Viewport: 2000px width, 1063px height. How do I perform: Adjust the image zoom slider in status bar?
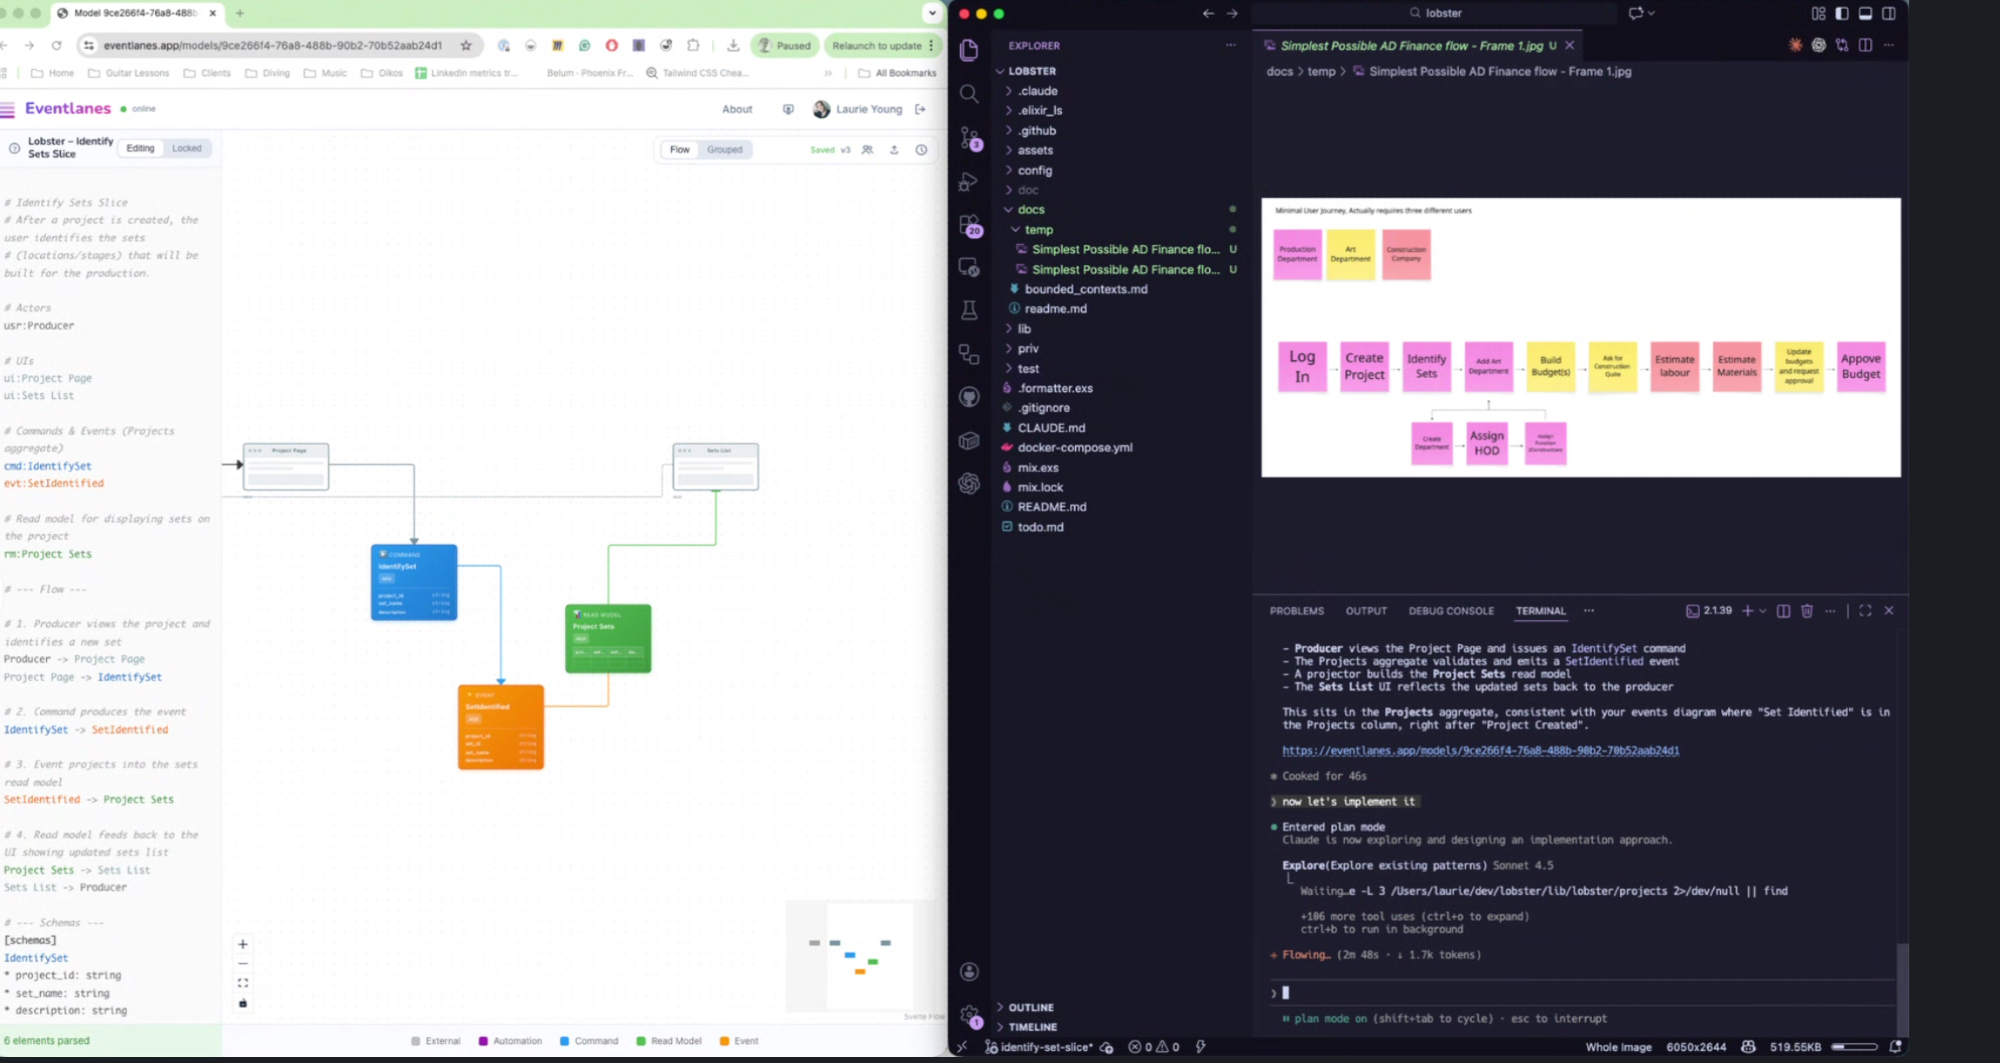pos(1853,1047)
